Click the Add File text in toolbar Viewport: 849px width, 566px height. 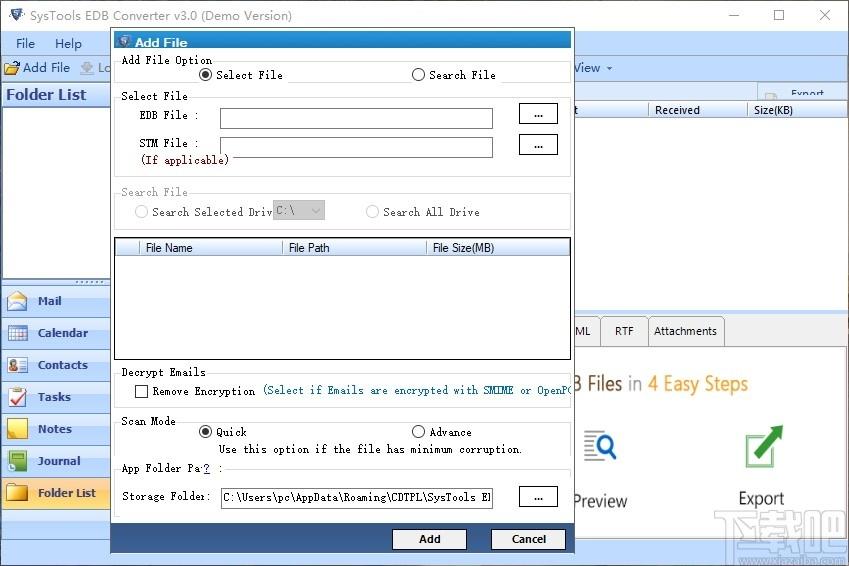(x=47, y=68)
